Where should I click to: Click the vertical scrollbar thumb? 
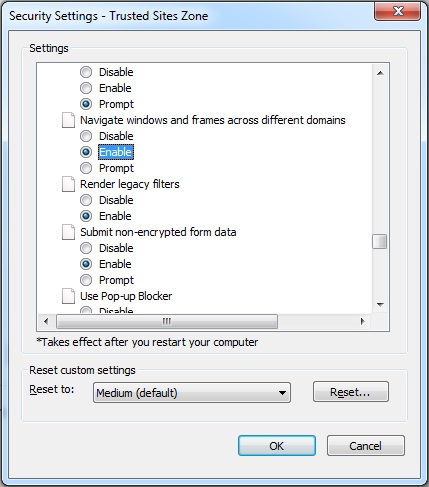pyautogui.click(x=380, y=242)
